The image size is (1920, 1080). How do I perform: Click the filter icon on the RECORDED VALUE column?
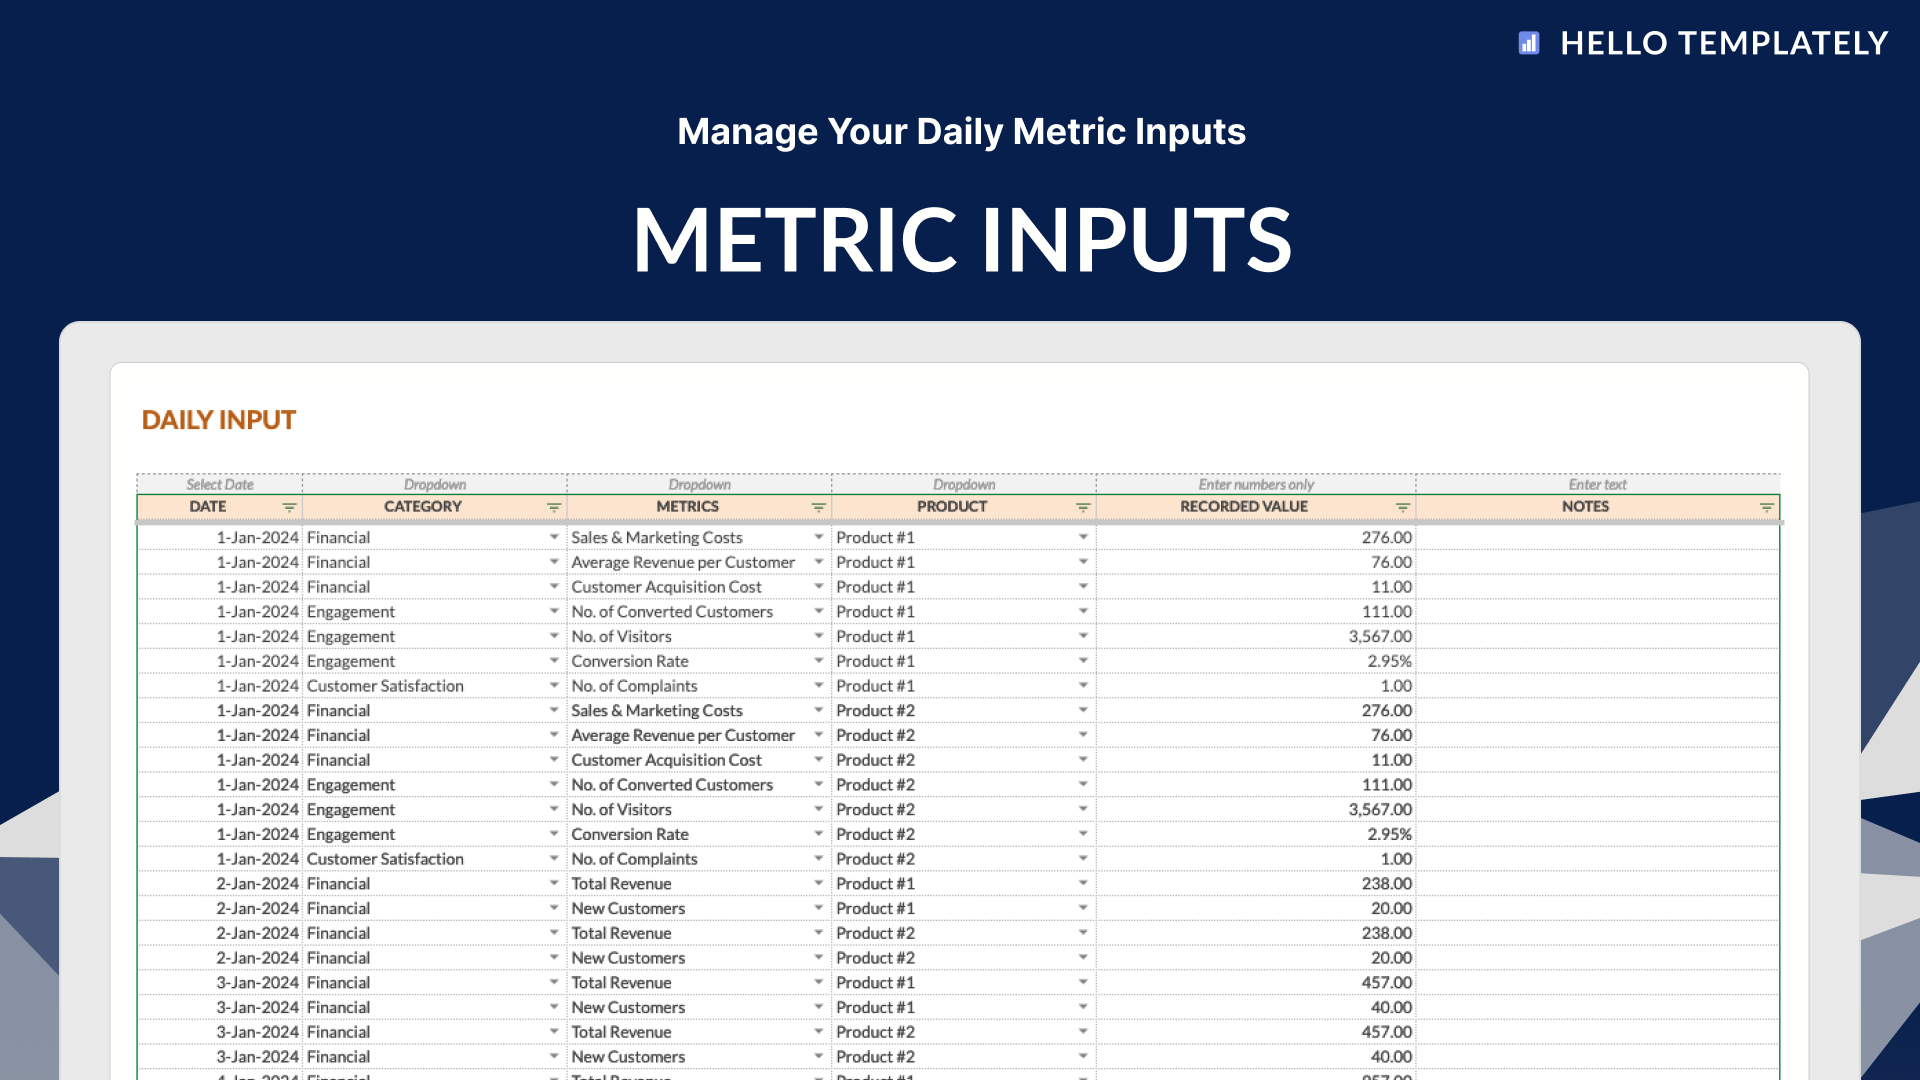[x=1403, y=507]
